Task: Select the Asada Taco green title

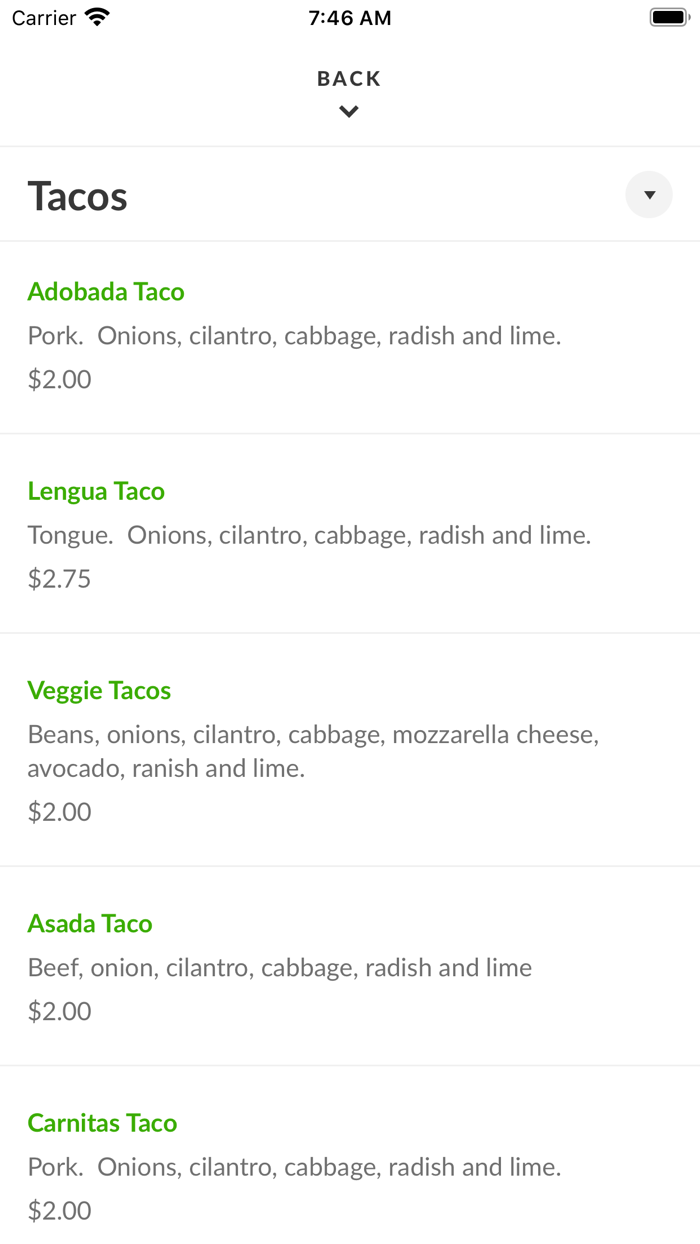Action: (x=89, y=923)
